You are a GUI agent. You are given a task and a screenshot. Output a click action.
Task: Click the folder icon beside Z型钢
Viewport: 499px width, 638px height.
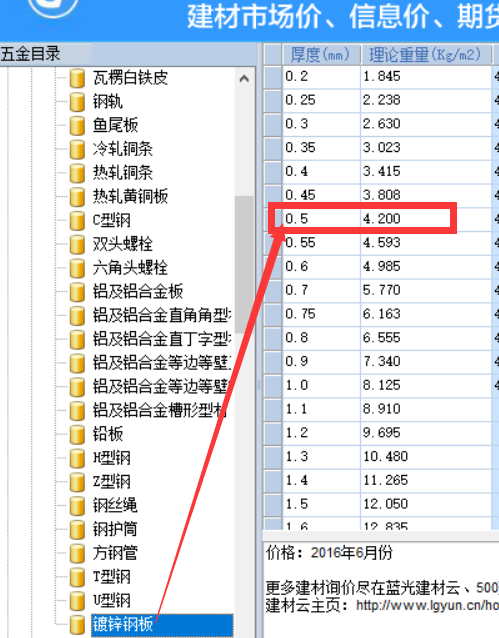pos(77,482)
